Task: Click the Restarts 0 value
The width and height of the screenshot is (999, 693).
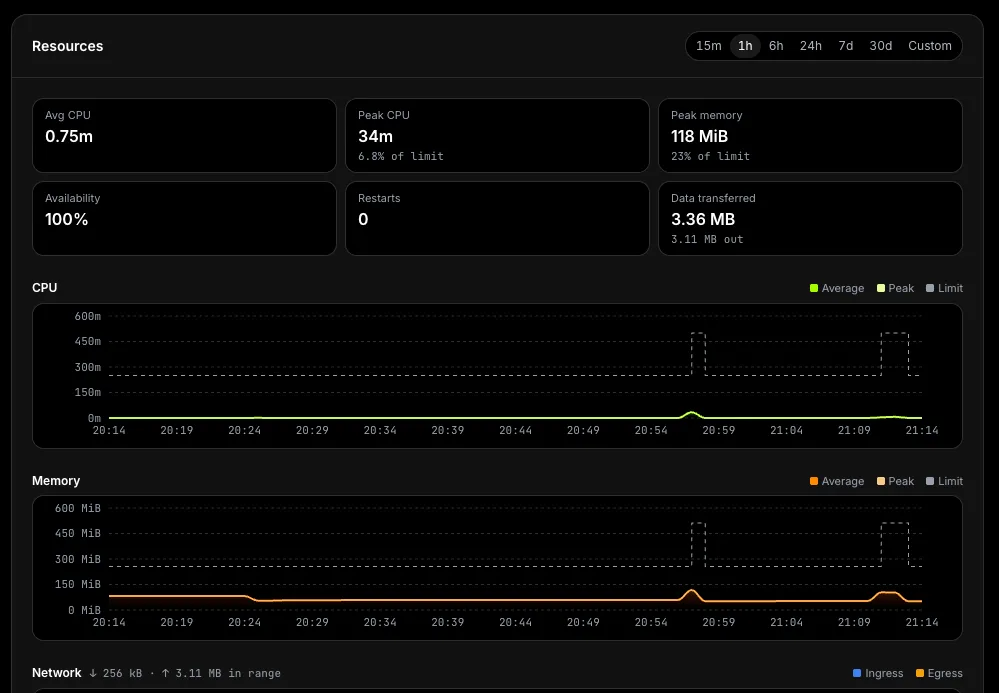Action: (363, 219)
